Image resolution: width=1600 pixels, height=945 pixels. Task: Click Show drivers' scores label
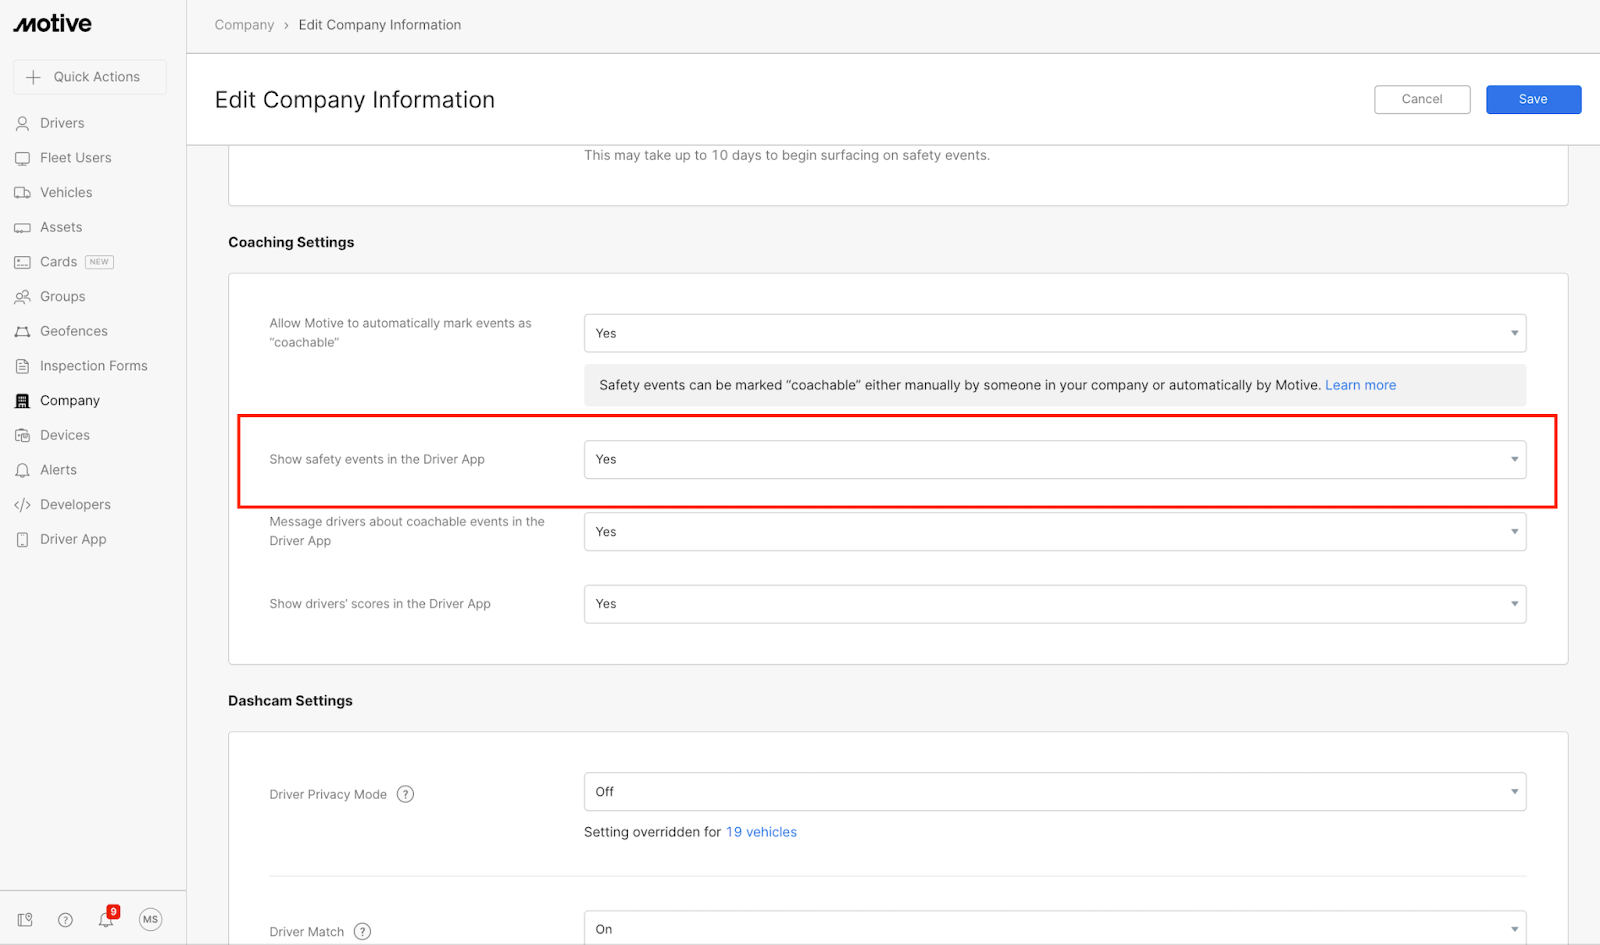[x=380, y=604]
